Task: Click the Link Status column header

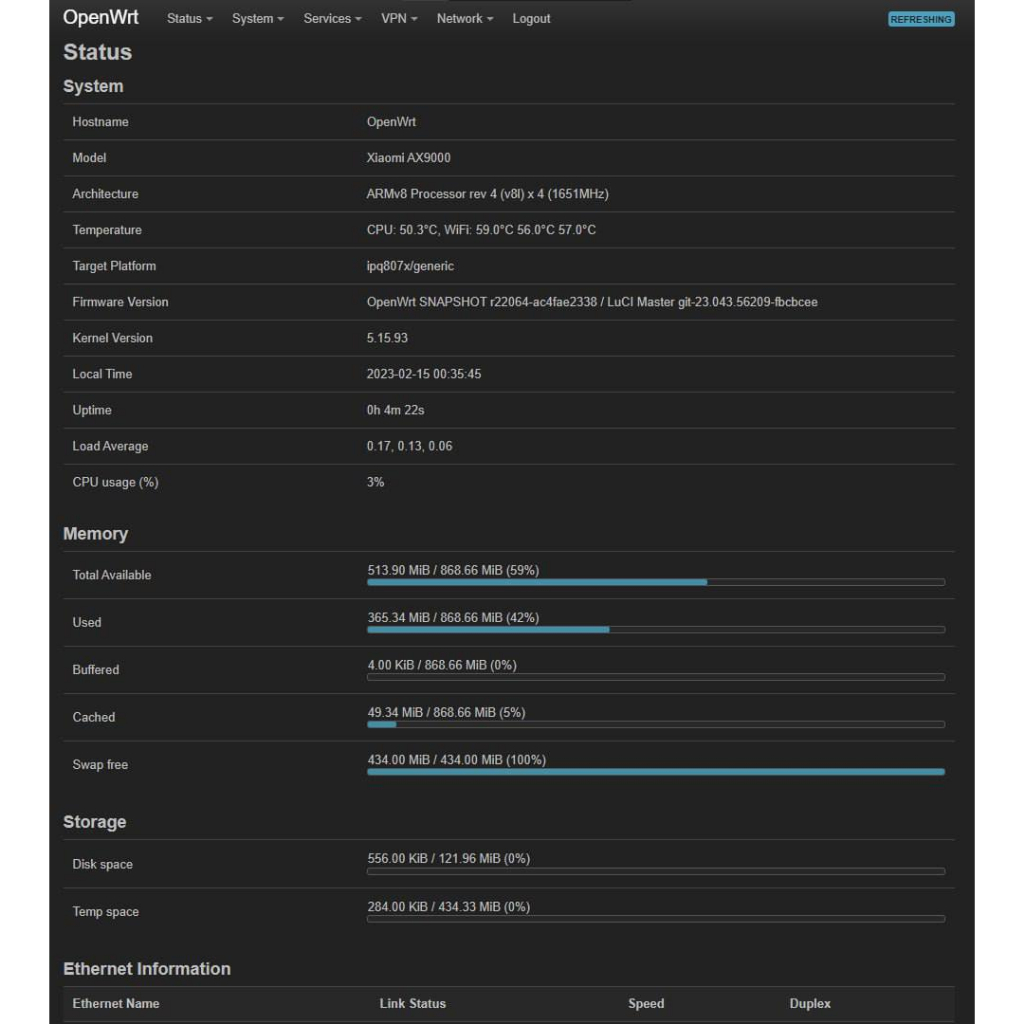Action: click(412, 1003)
